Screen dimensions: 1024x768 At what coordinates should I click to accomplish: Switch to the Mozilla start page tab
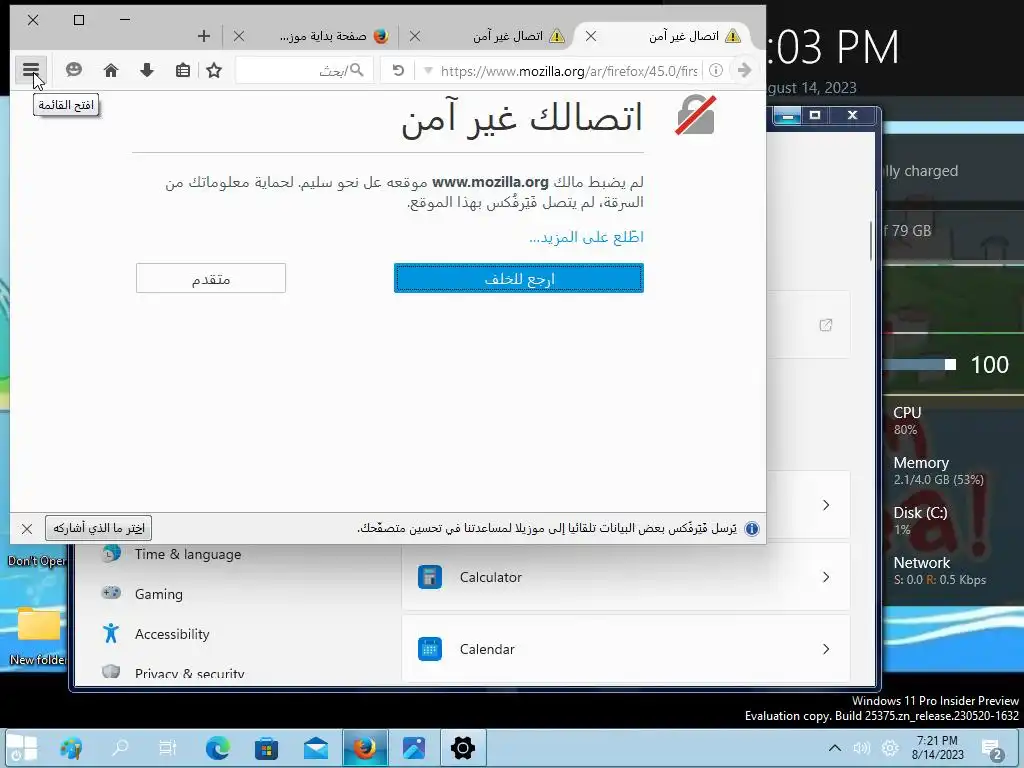click(x=323, y=37)
